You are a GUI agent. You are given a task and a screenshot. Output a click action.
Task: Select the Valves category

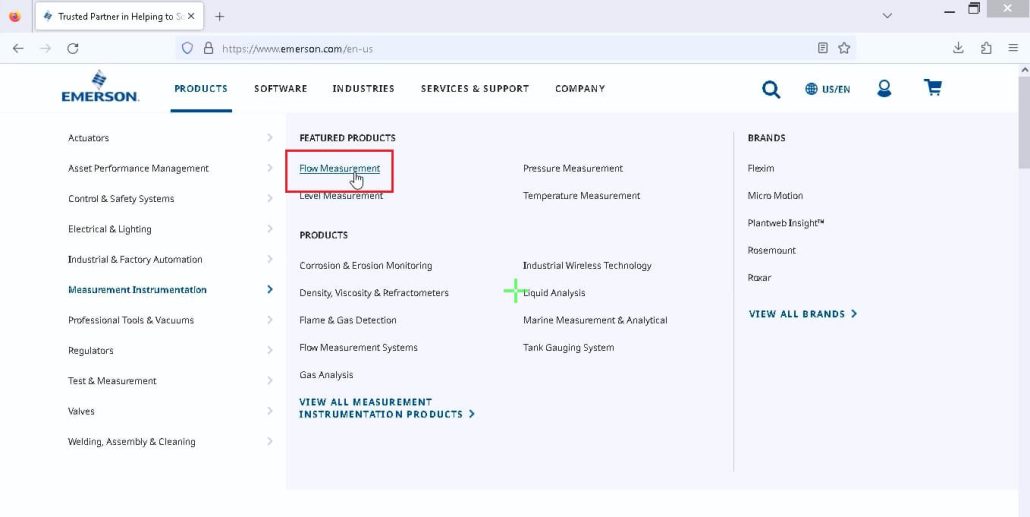point(81,411)
